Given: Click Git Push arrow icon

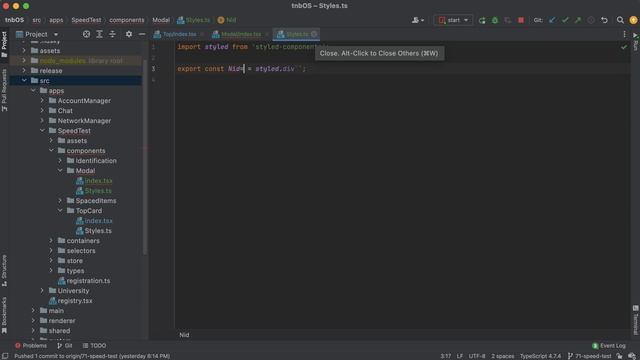Looking at the screenshot, I should pyautogui.click(x=578, y=20).
